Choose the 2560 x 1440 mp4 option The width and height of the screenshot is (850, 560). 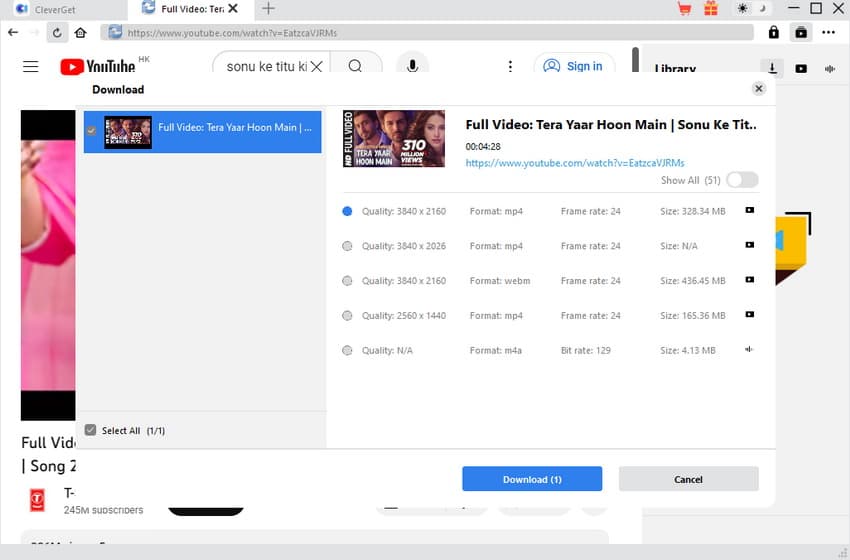(347, 316)
